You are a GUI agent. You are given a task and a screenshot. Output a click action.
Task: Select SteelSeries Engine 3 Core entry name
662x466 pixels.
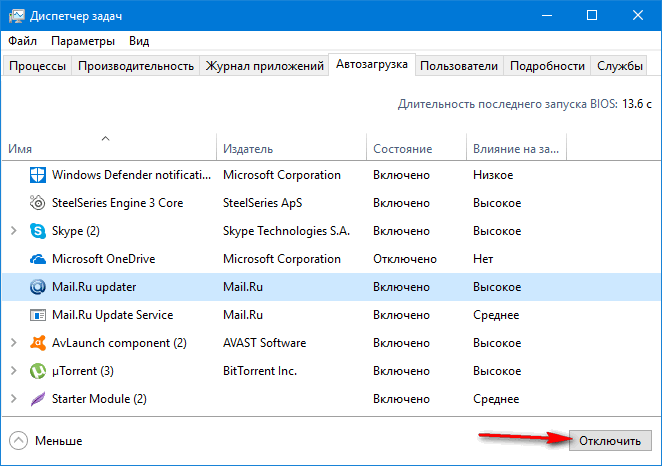pyautogui.click(x=117, y=203)
